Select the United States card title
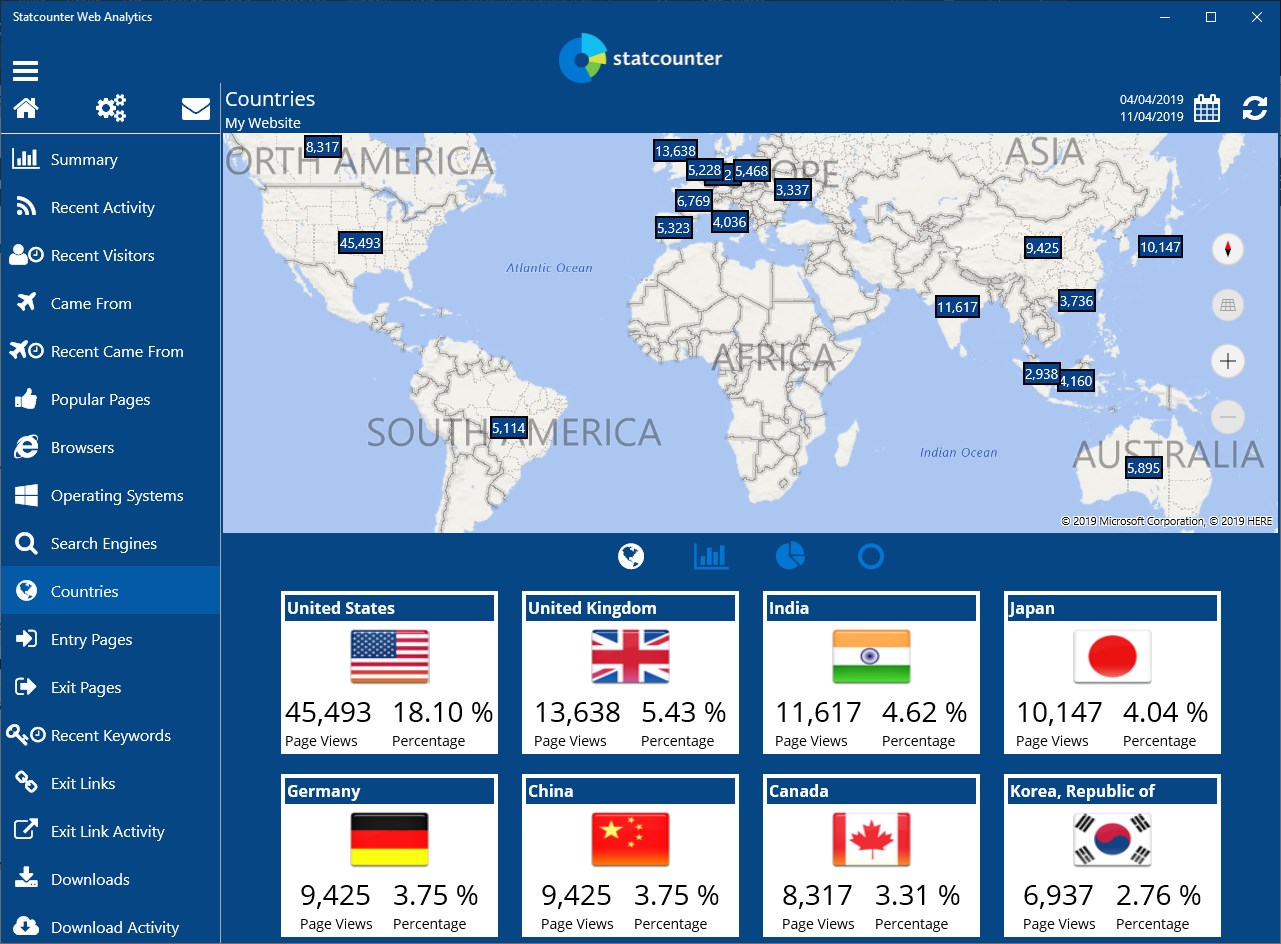1281x944 pixels. (341, 608)
